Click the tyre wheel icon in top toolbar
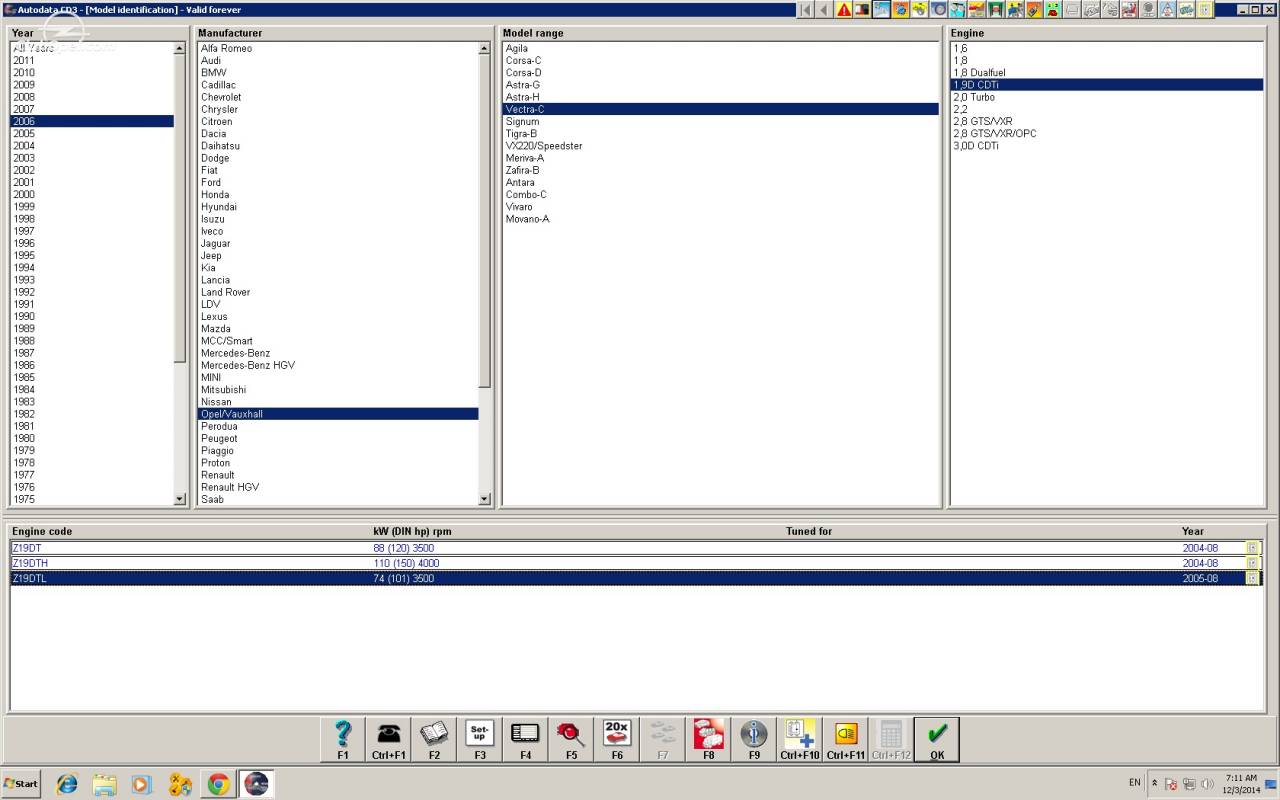Image resolution: width=1280 pixels, height=800 pixels. click(x=939, y=9)
